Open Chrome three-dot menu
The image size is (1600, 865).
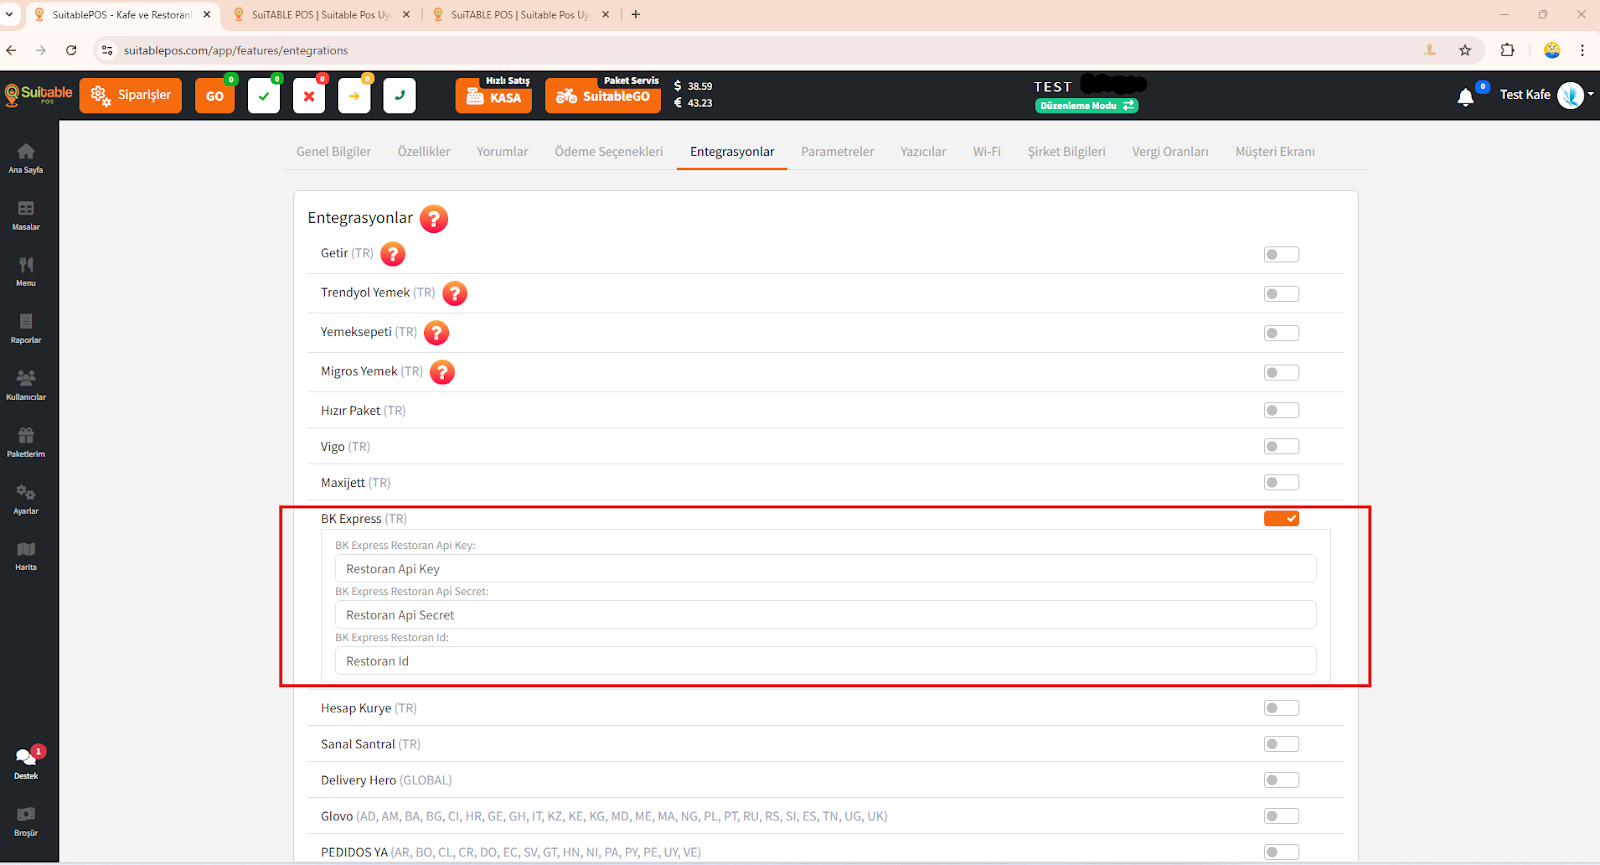(x=1582, y=50)
